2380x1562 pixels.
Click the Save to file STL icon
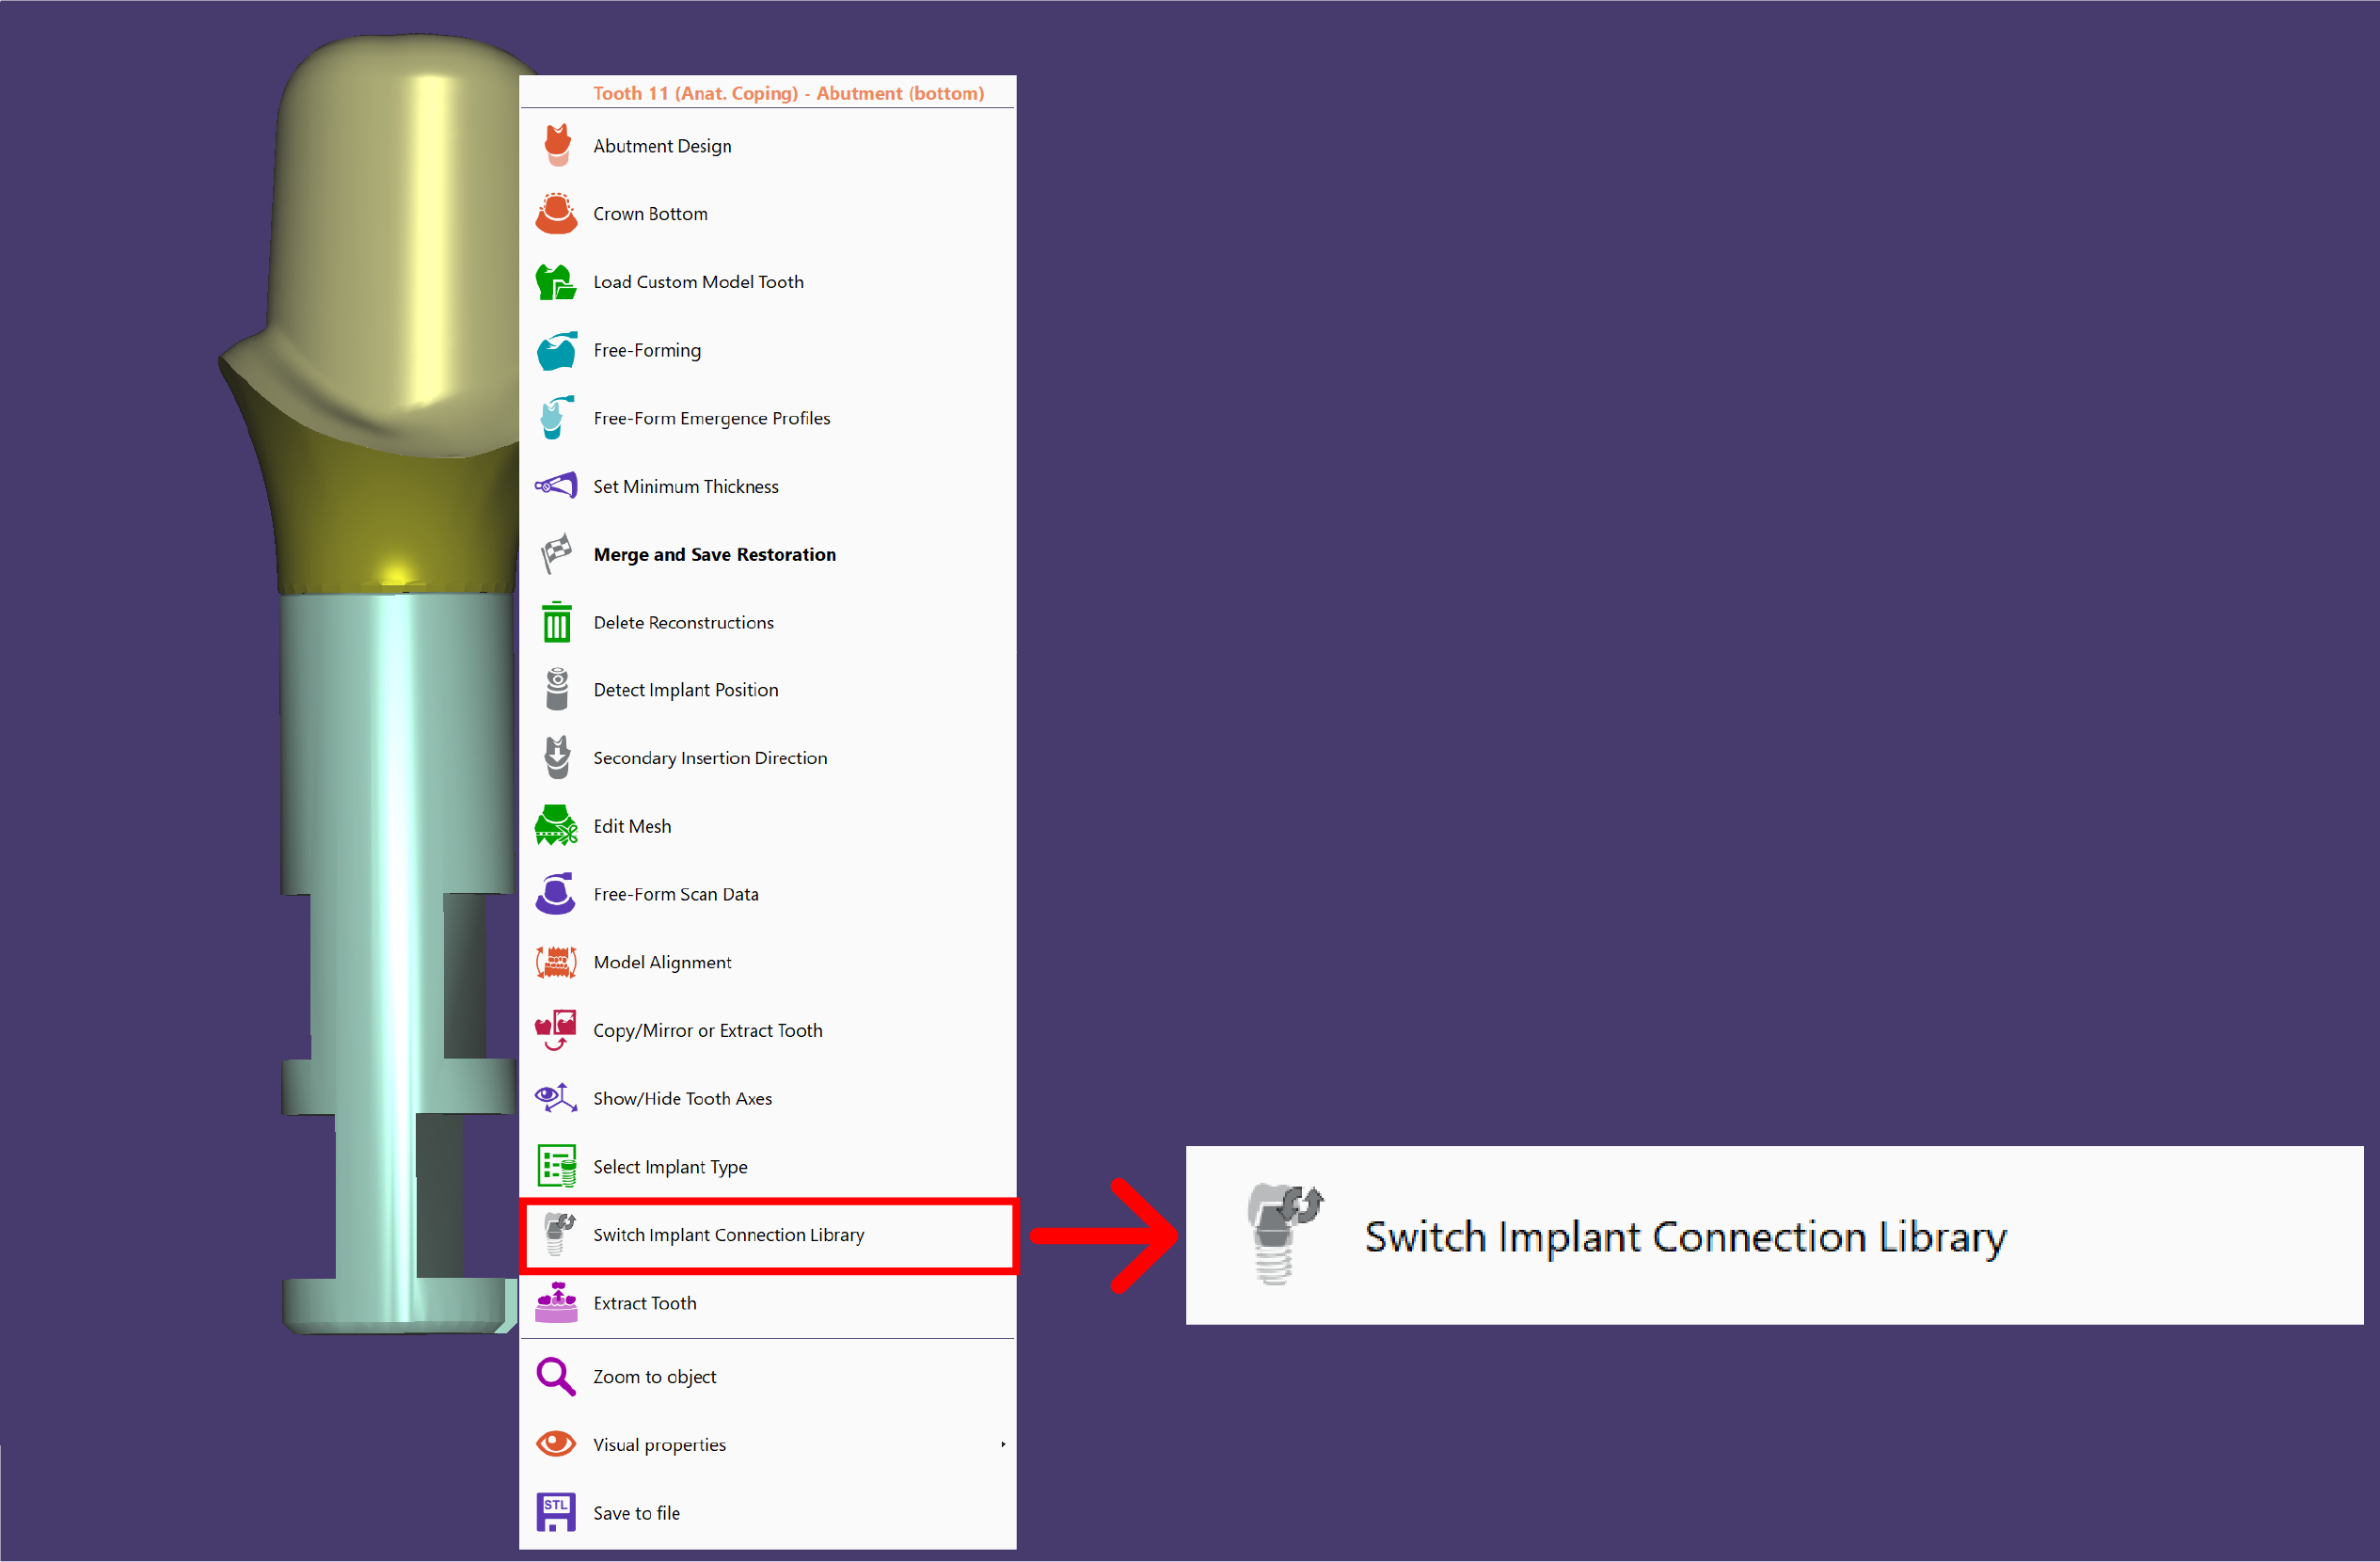pyautogui.click(x=557, y=1512)
